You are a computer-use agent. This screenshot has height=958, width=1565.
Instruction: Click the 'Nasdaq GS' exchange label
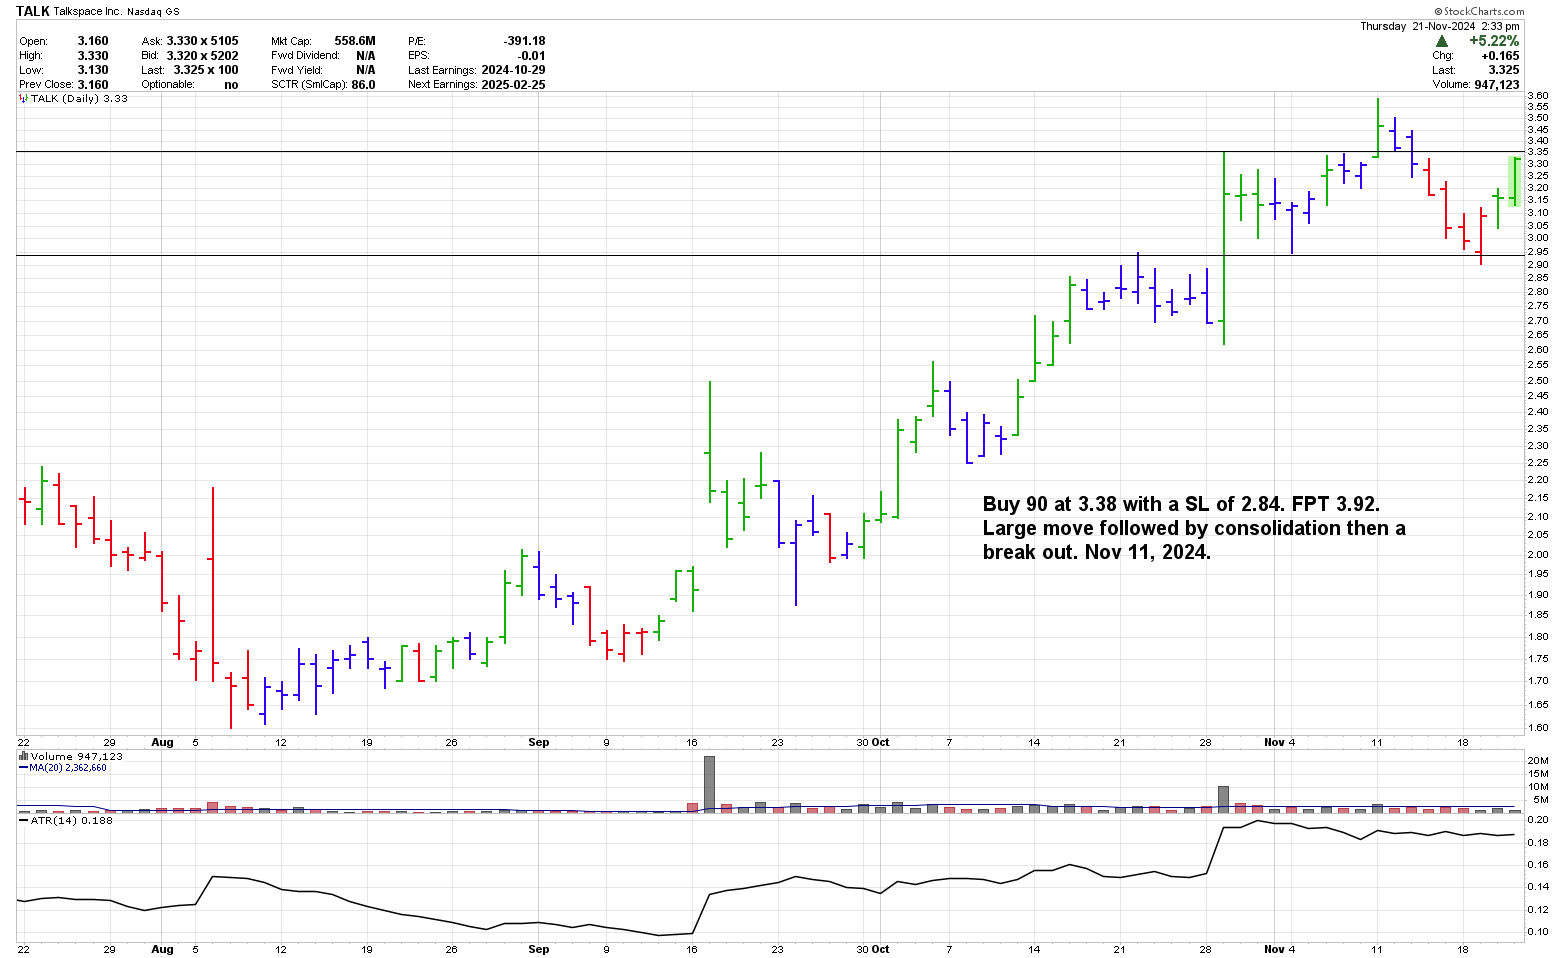pyautogui.click(x=153, y=11)
